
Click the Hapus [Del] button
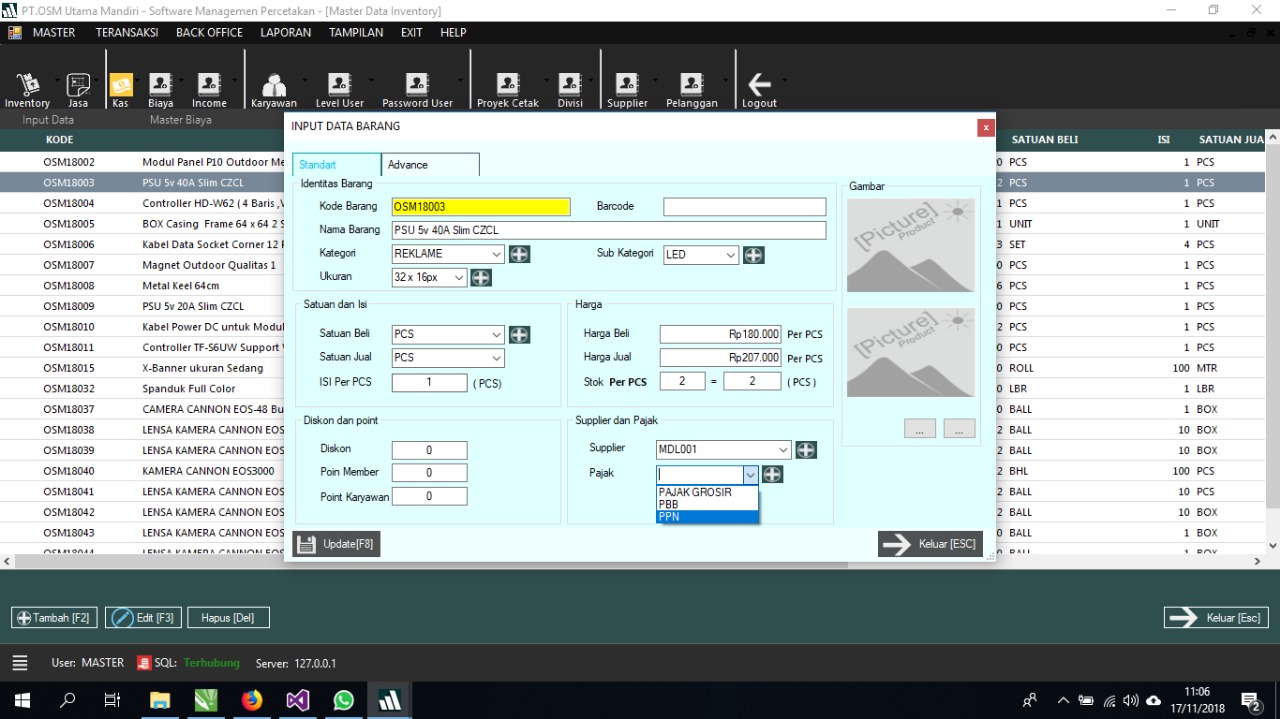(228, 618)
